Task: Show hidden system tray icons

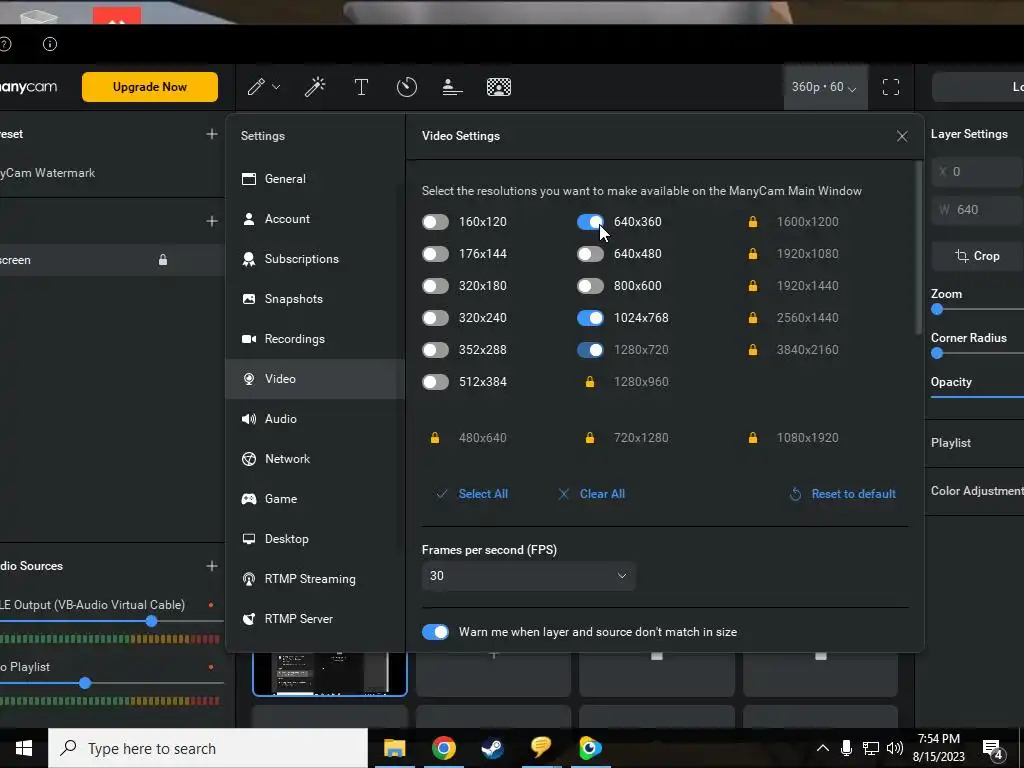Action: click(x=823, y=748)
